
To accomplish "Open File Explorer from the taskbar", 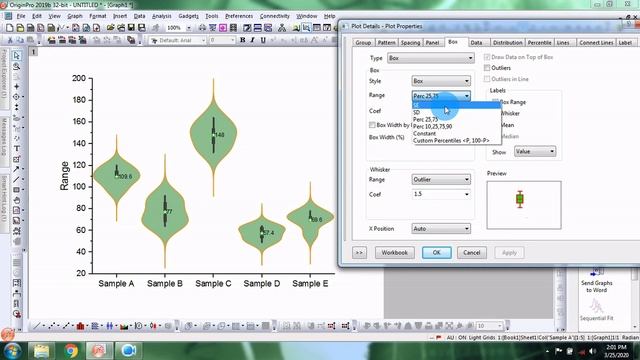I will (x=41, y=351).
